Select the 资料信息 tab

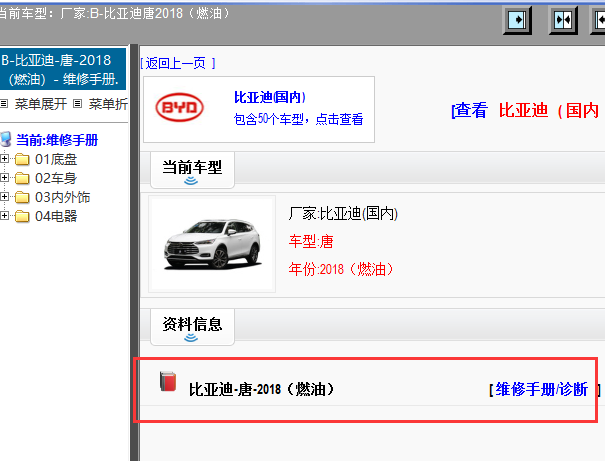(x=192, y=327)
